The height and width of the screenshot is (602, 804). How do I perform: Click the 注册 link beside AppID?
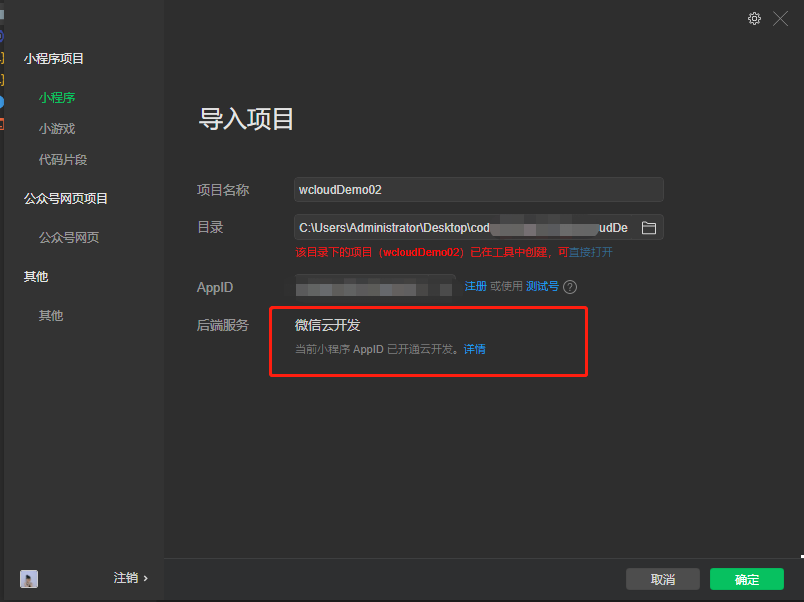475,286
